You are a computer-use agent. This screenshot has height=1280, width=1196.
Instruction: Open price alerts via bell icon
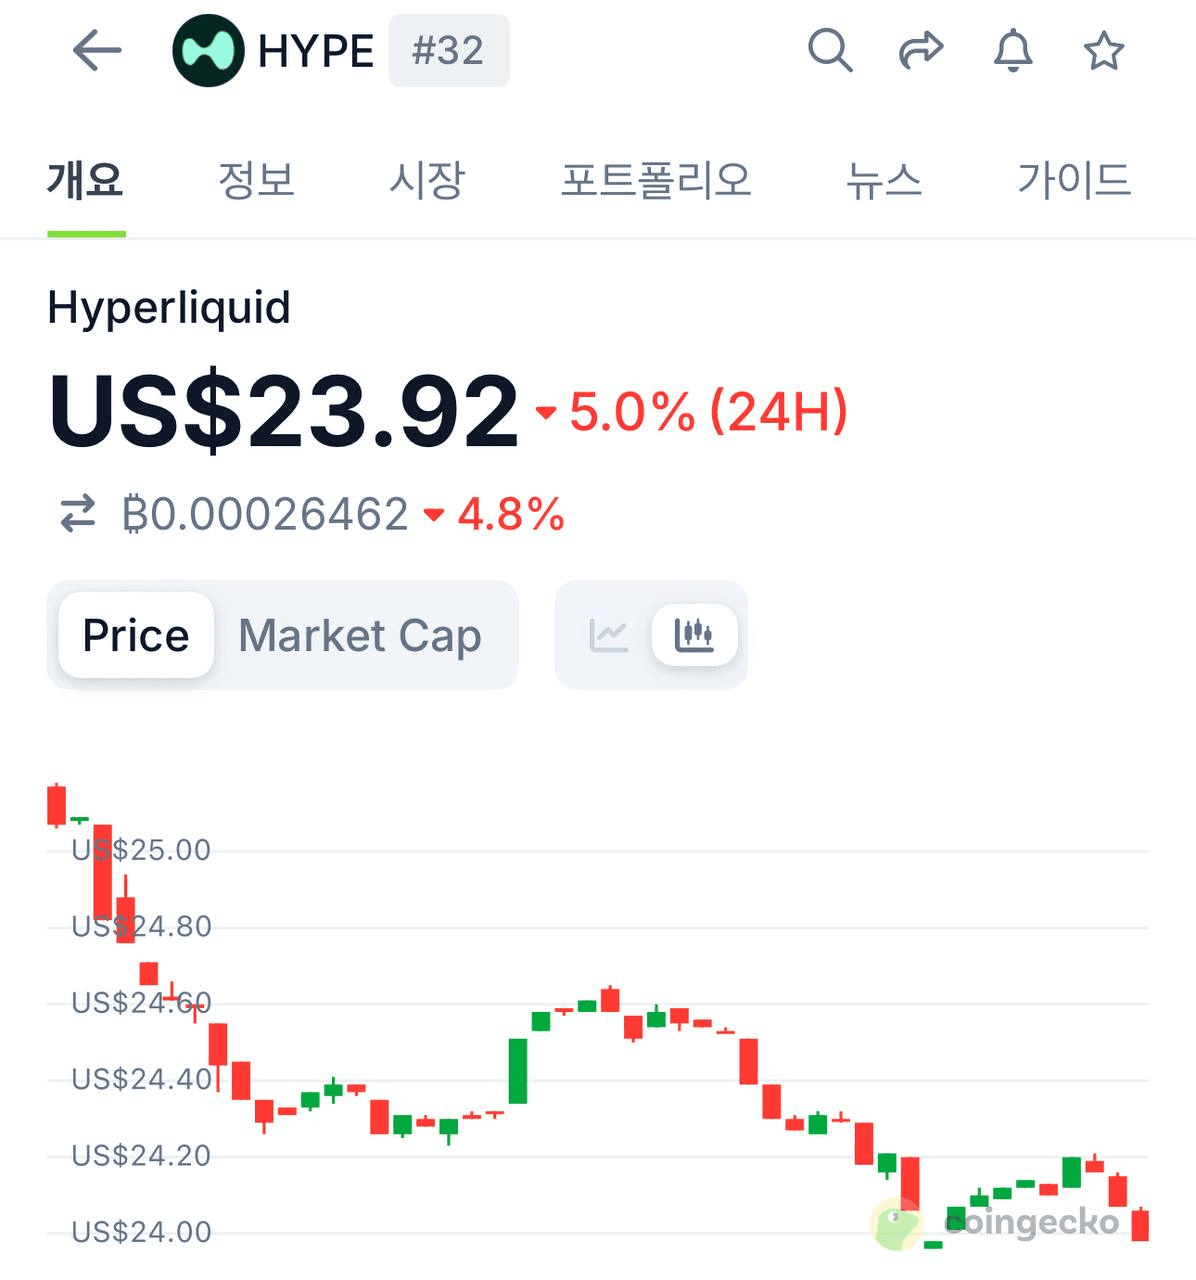pyautogui.click(x=1012, y=50)
